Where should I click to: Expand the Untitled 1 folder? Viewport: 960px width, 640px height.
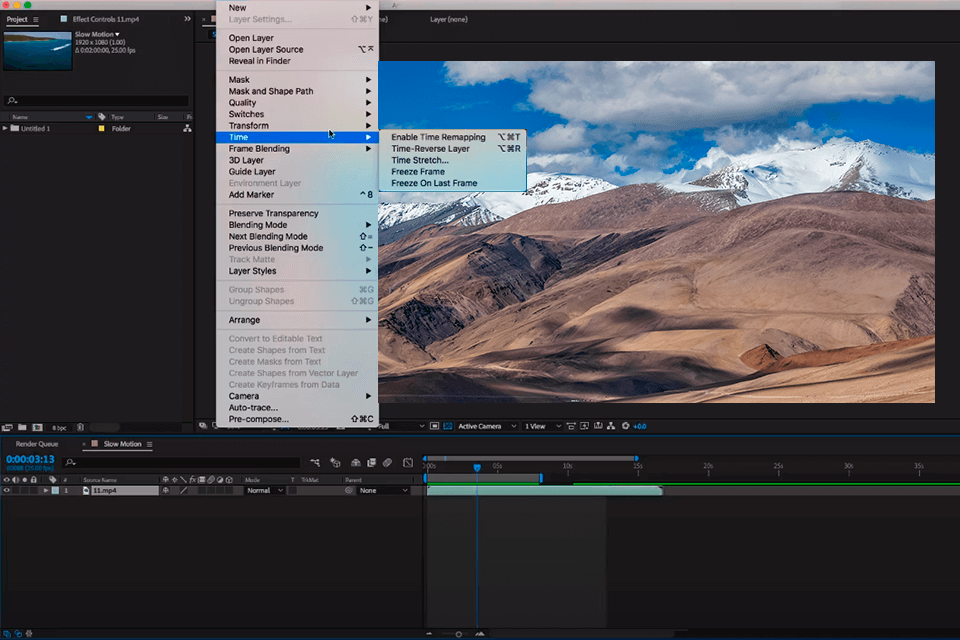6,128
